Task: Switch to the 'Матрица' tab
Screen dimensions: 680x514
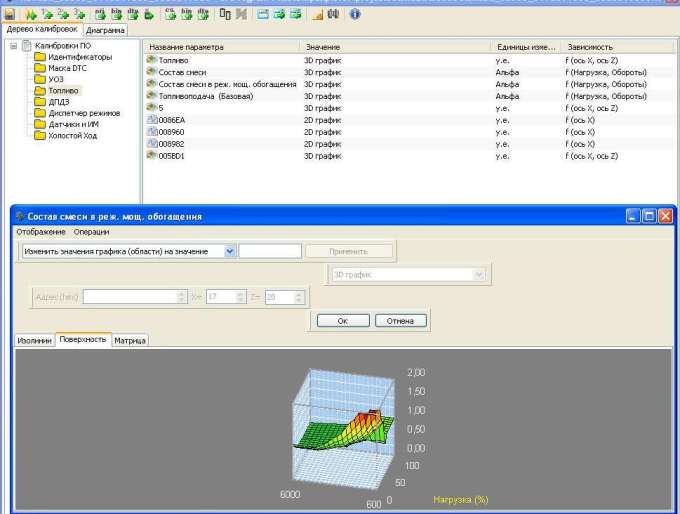Action: point(130,340)
